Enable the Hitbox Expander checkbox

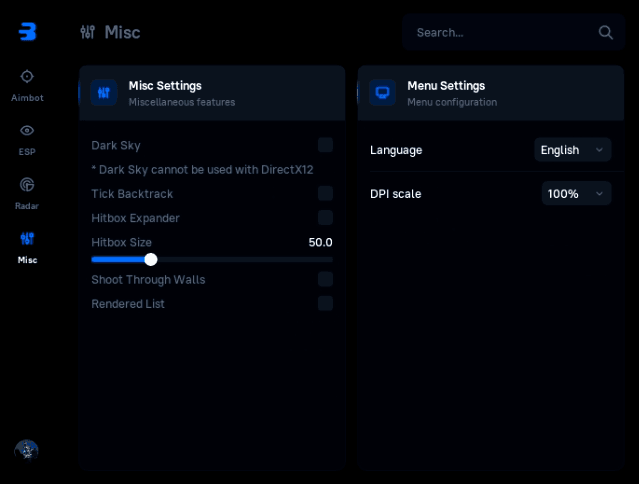pos(325,217)
